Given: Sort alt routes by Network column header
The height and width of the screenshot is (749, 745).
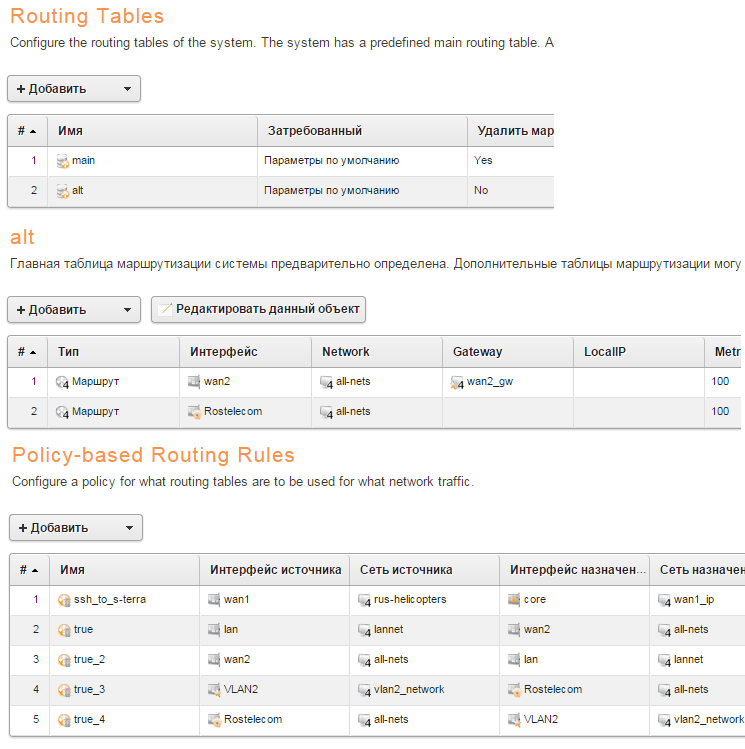Looking at the screenshot, I should (x=345, y=352).
